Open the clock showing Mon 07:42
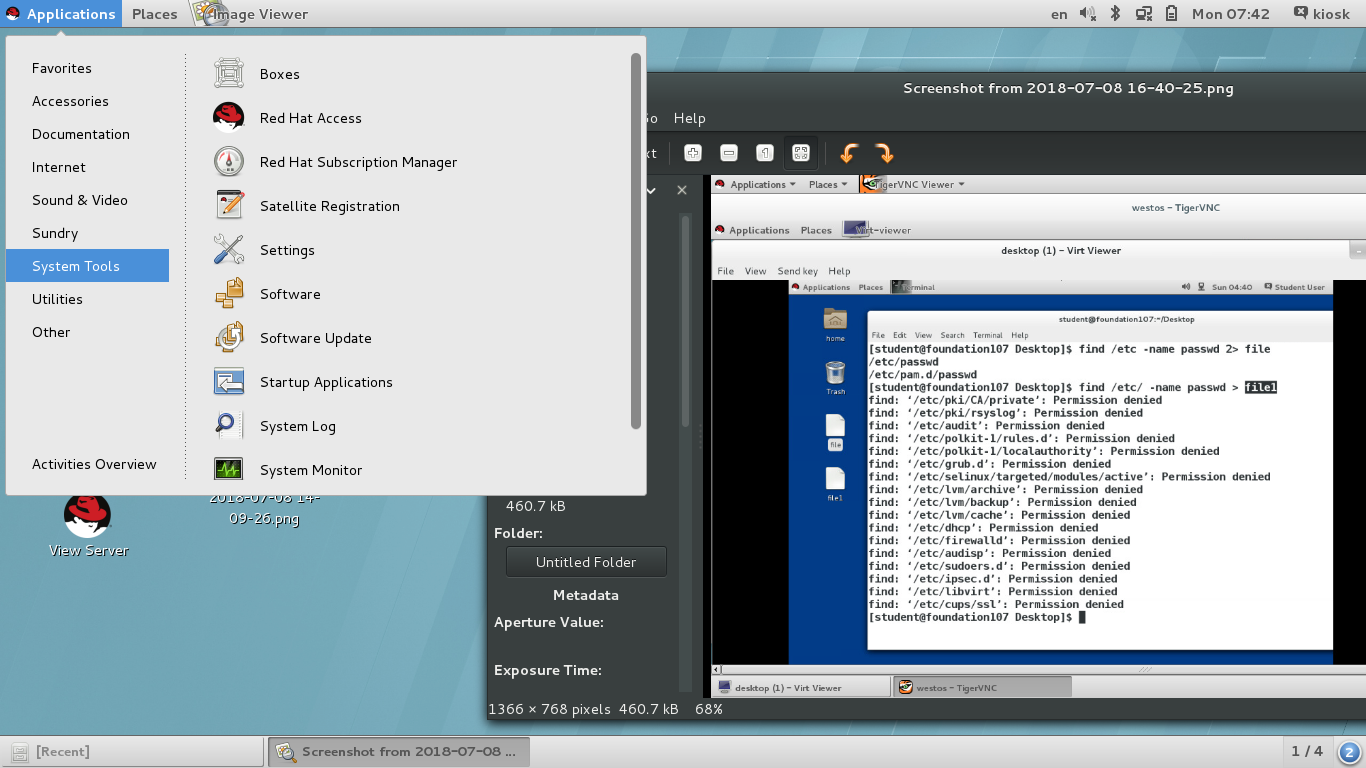The width and height of the screenshot is (1366, 768). [1231, 14]
